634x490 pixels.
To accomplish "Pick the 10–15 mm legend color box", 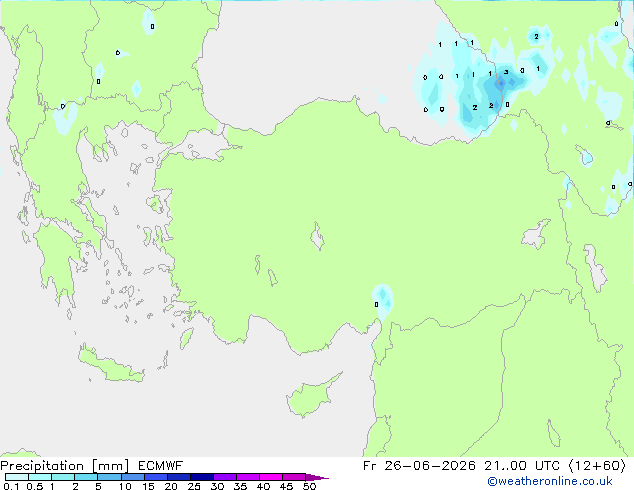I will pos(133,477).
